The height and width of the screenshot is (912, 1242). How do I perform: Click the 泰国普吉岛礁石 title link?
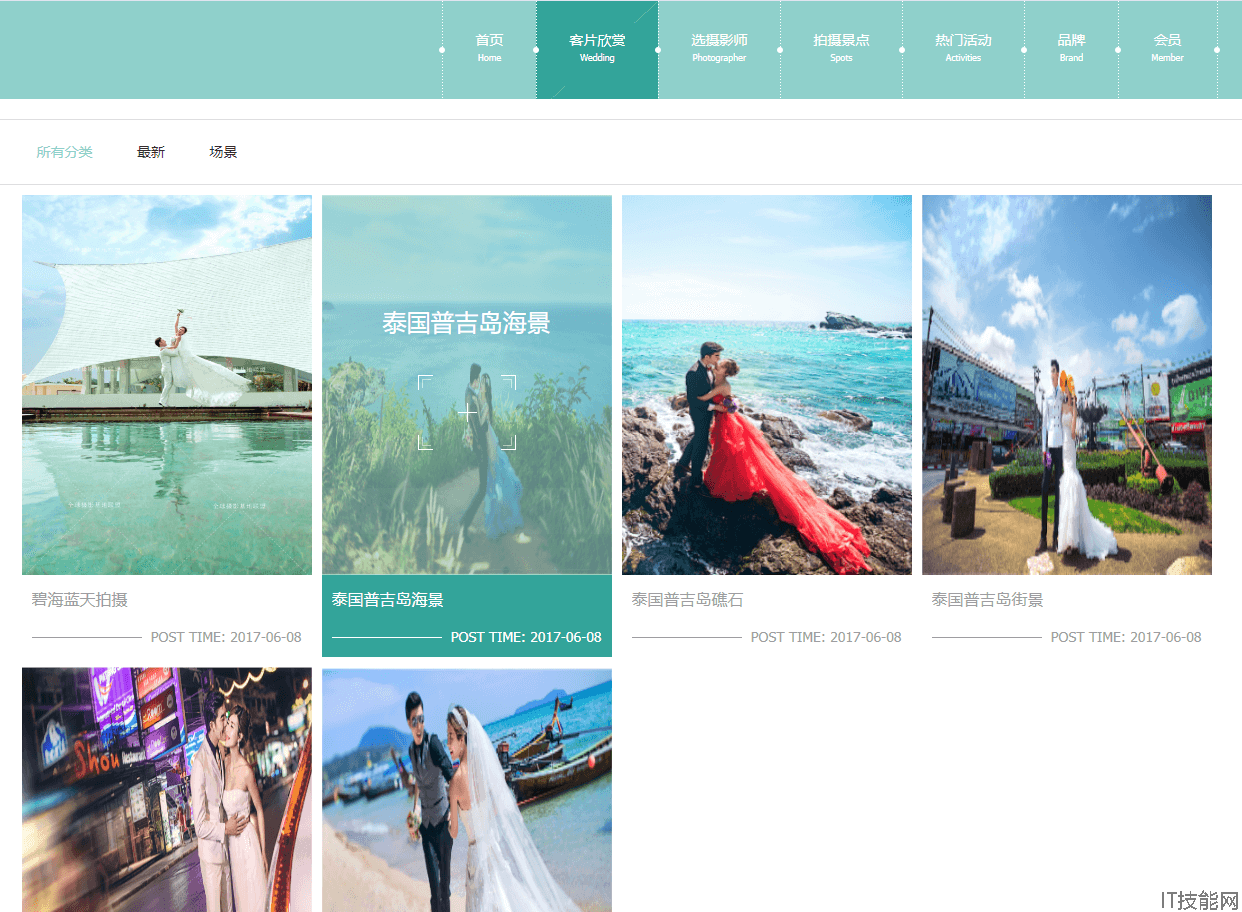[x=688, y=600]
